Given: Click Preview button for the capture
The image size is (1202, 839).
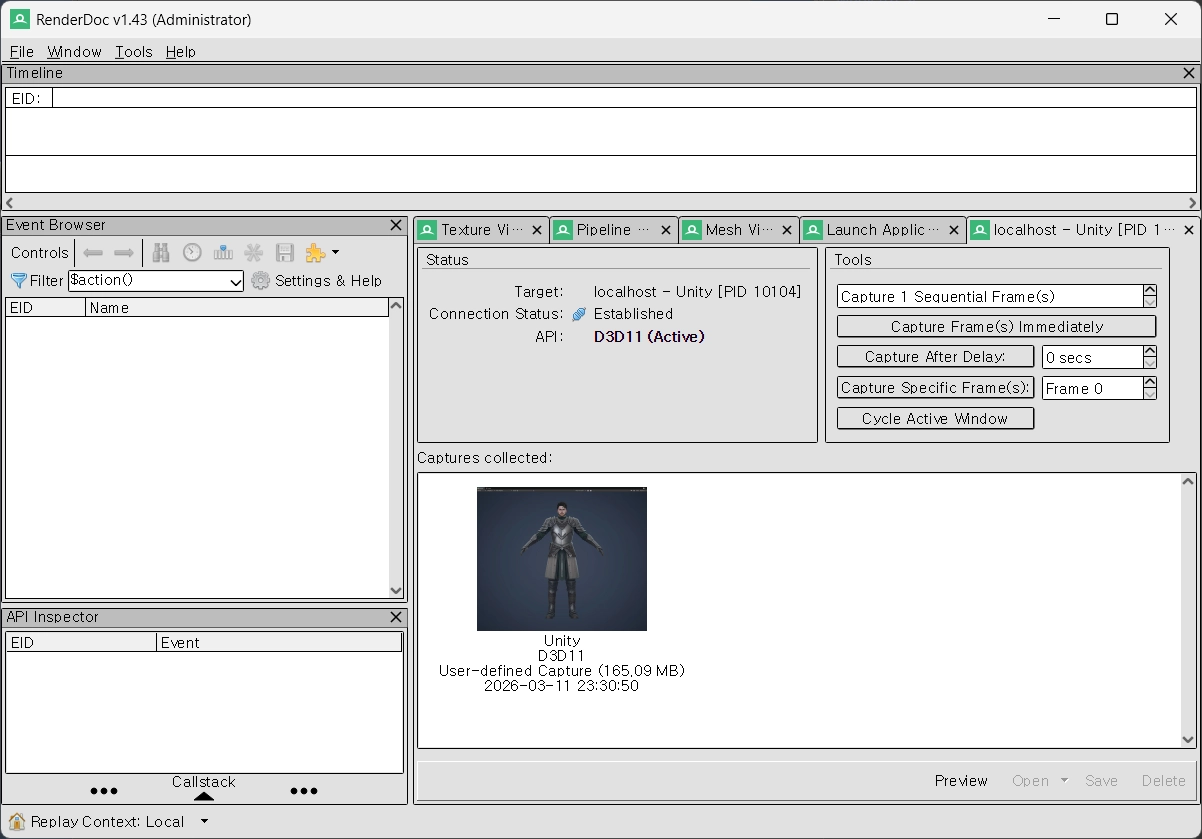Looking at the screenshot, I should click(x=961, y=781).
